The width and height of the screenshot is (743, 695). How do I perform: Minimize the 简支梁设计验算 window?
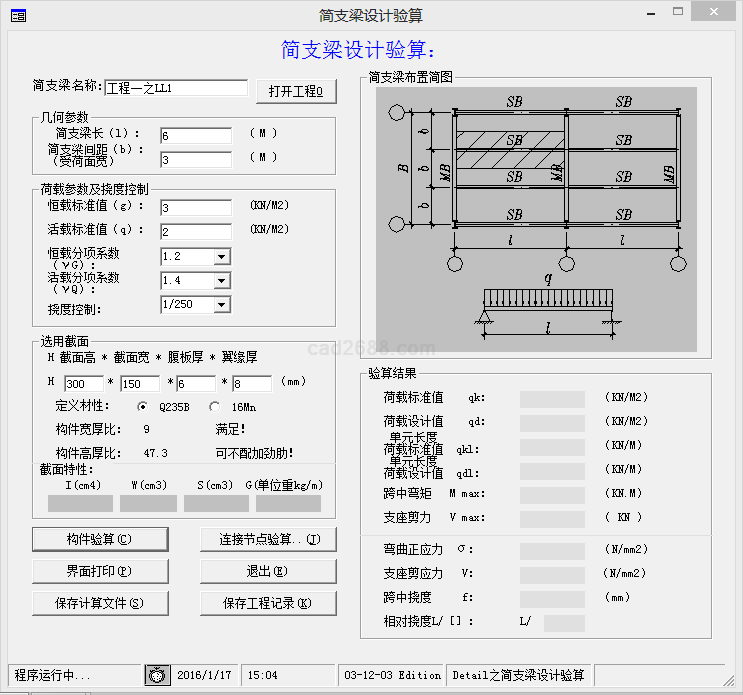pyautogui.click(x=652, y=12)
